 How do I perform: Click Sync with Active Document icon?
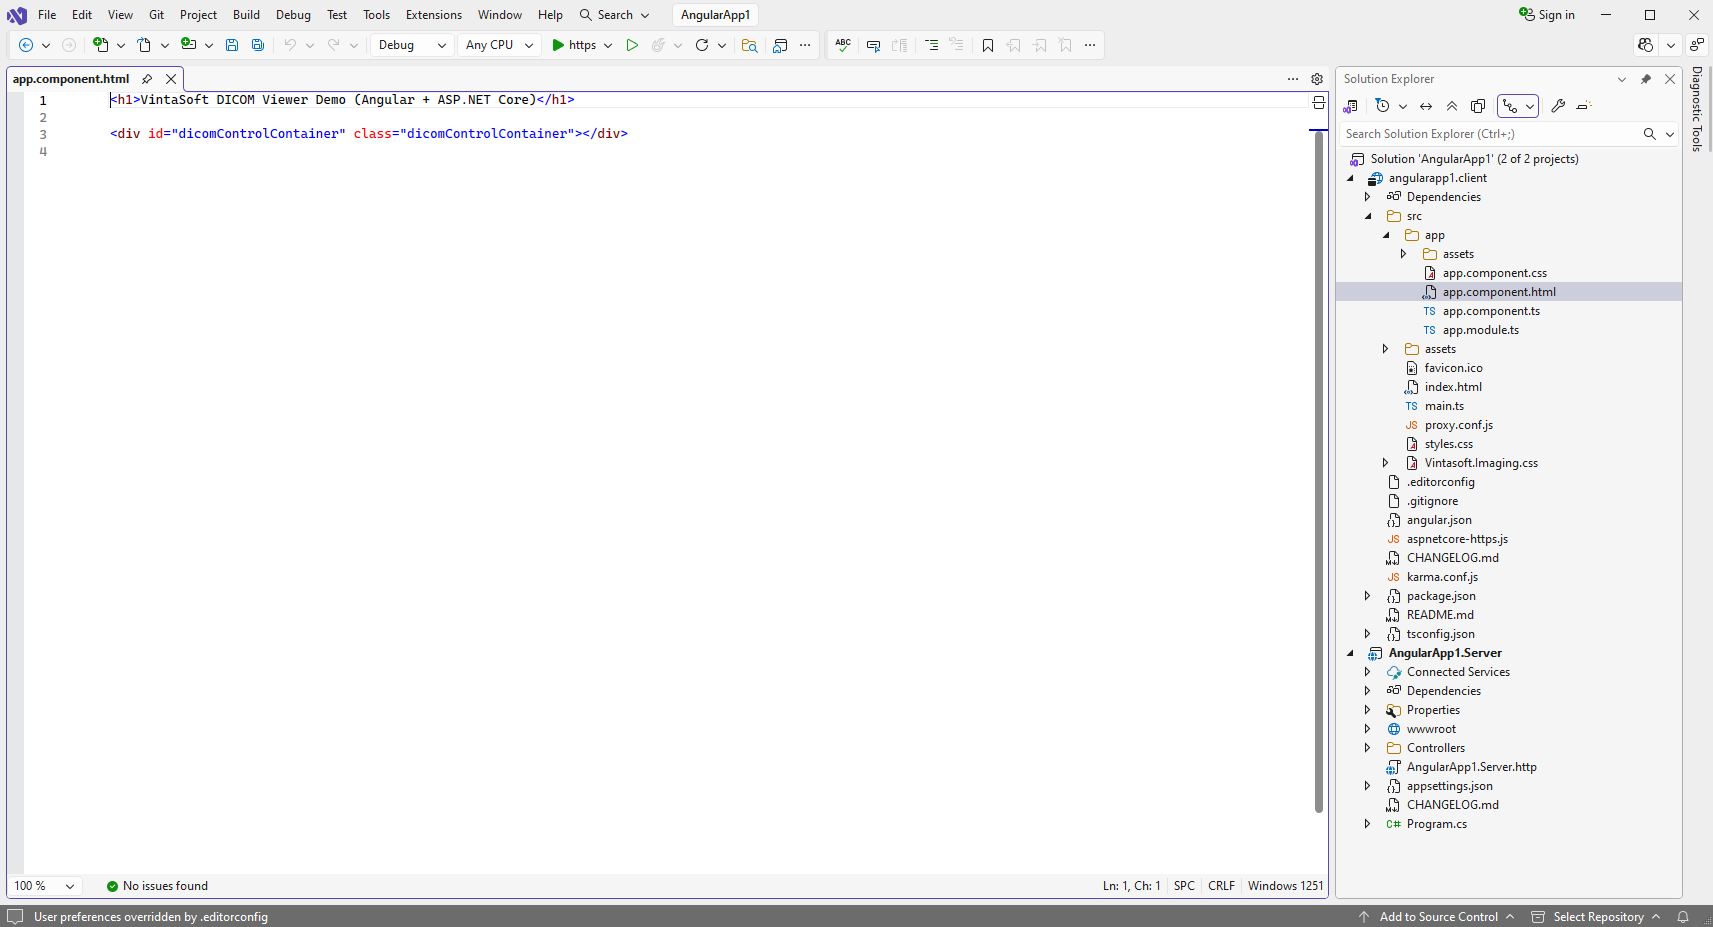click(1426, 106)
